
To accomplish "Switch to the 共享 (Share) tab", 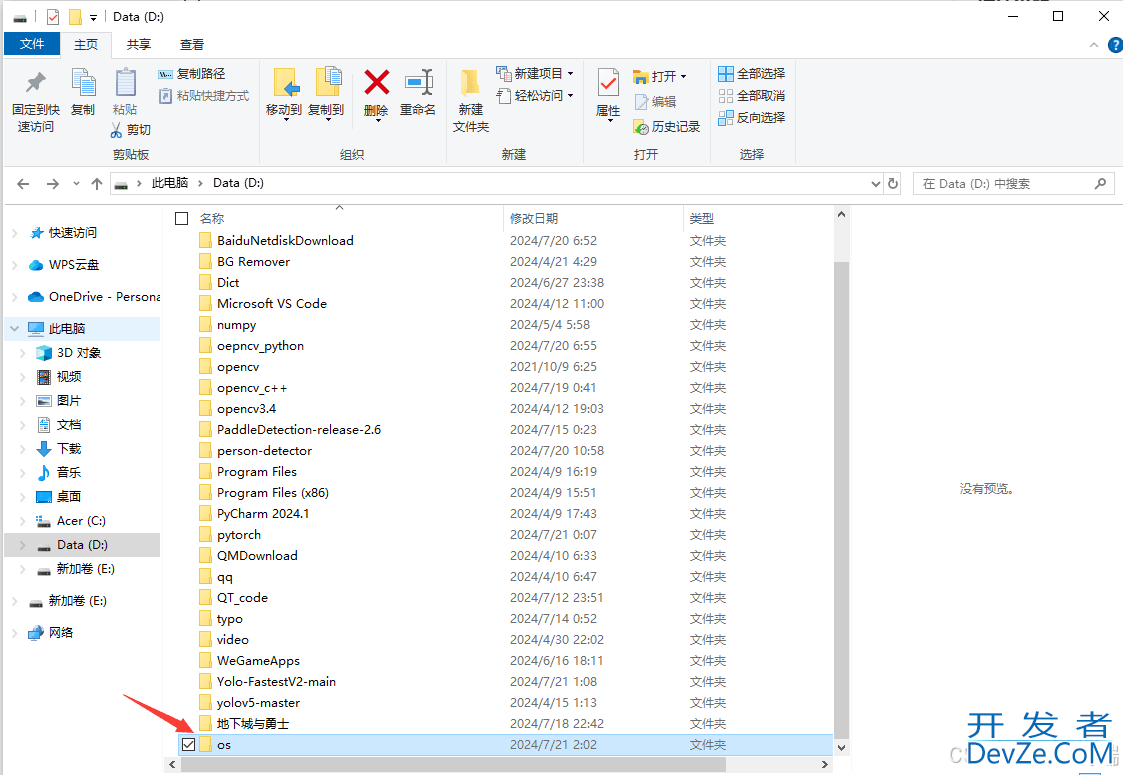I will pos(138,44).
